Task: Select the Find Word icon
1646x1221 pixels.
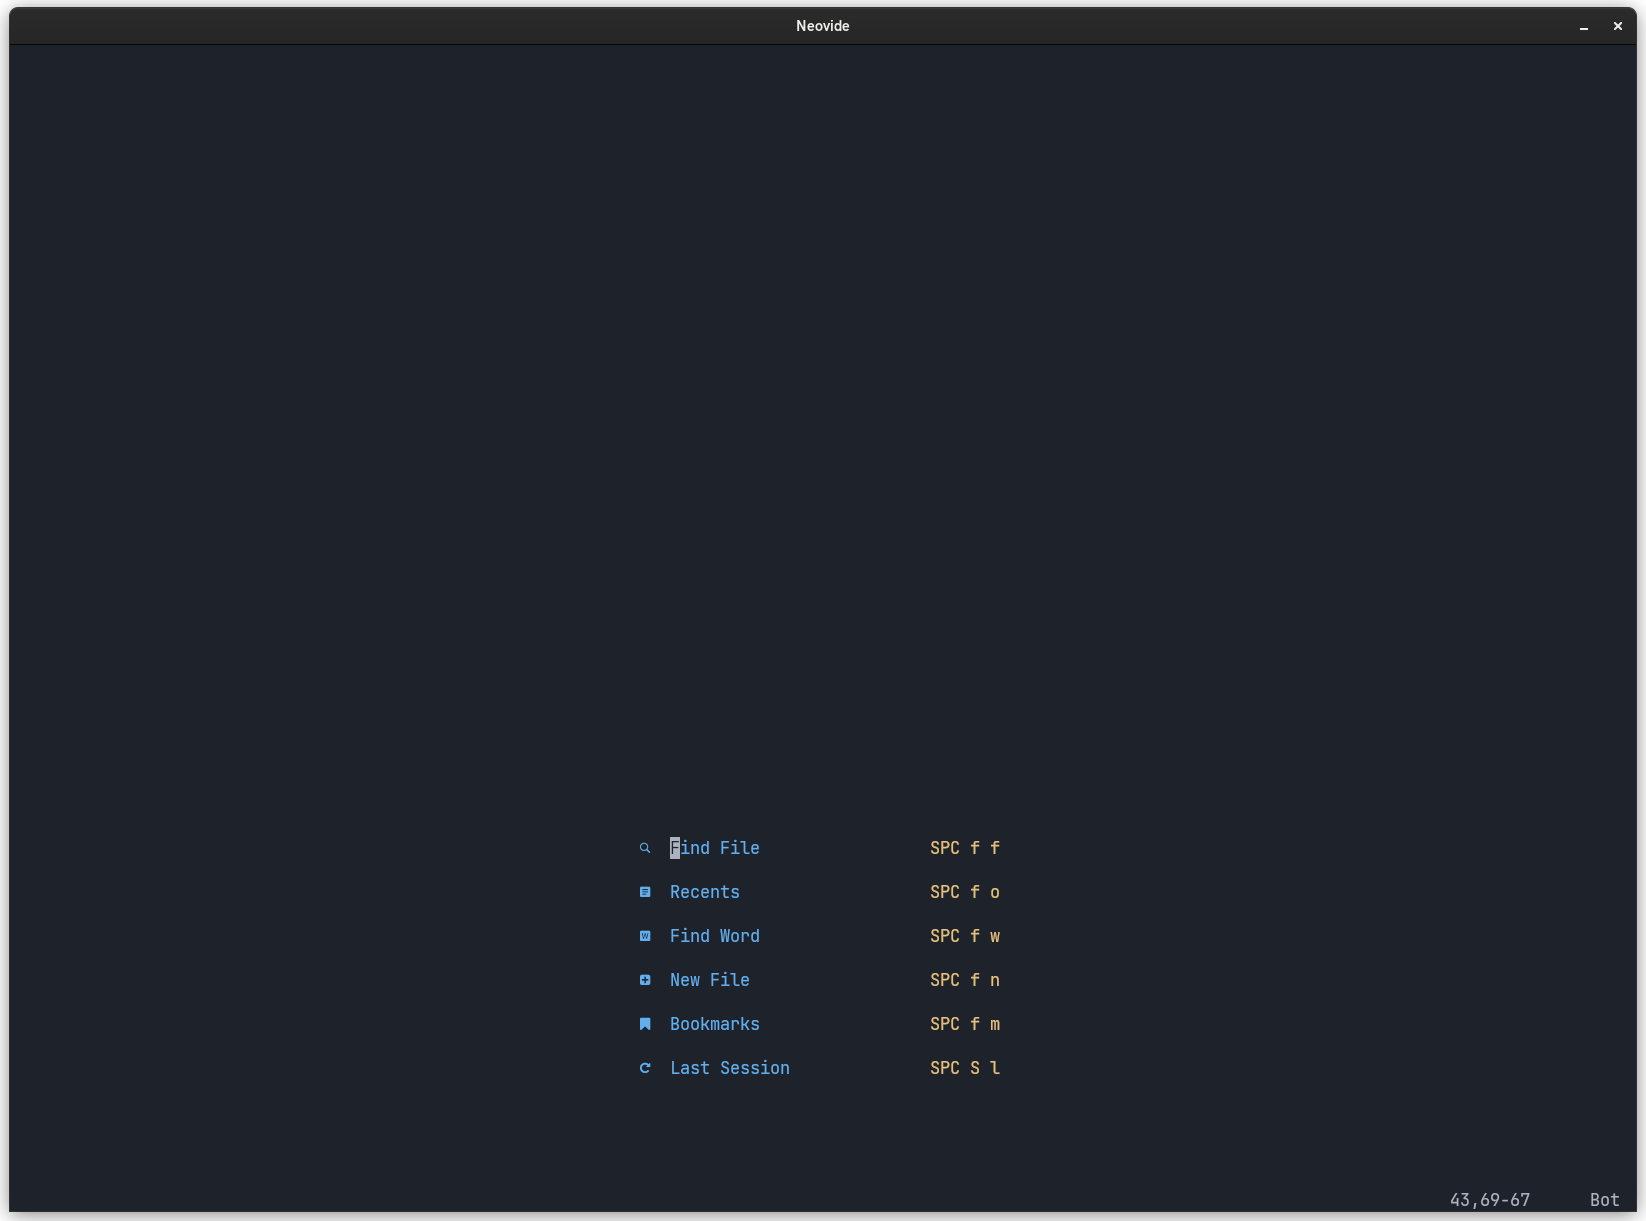Action: point(645,936)
